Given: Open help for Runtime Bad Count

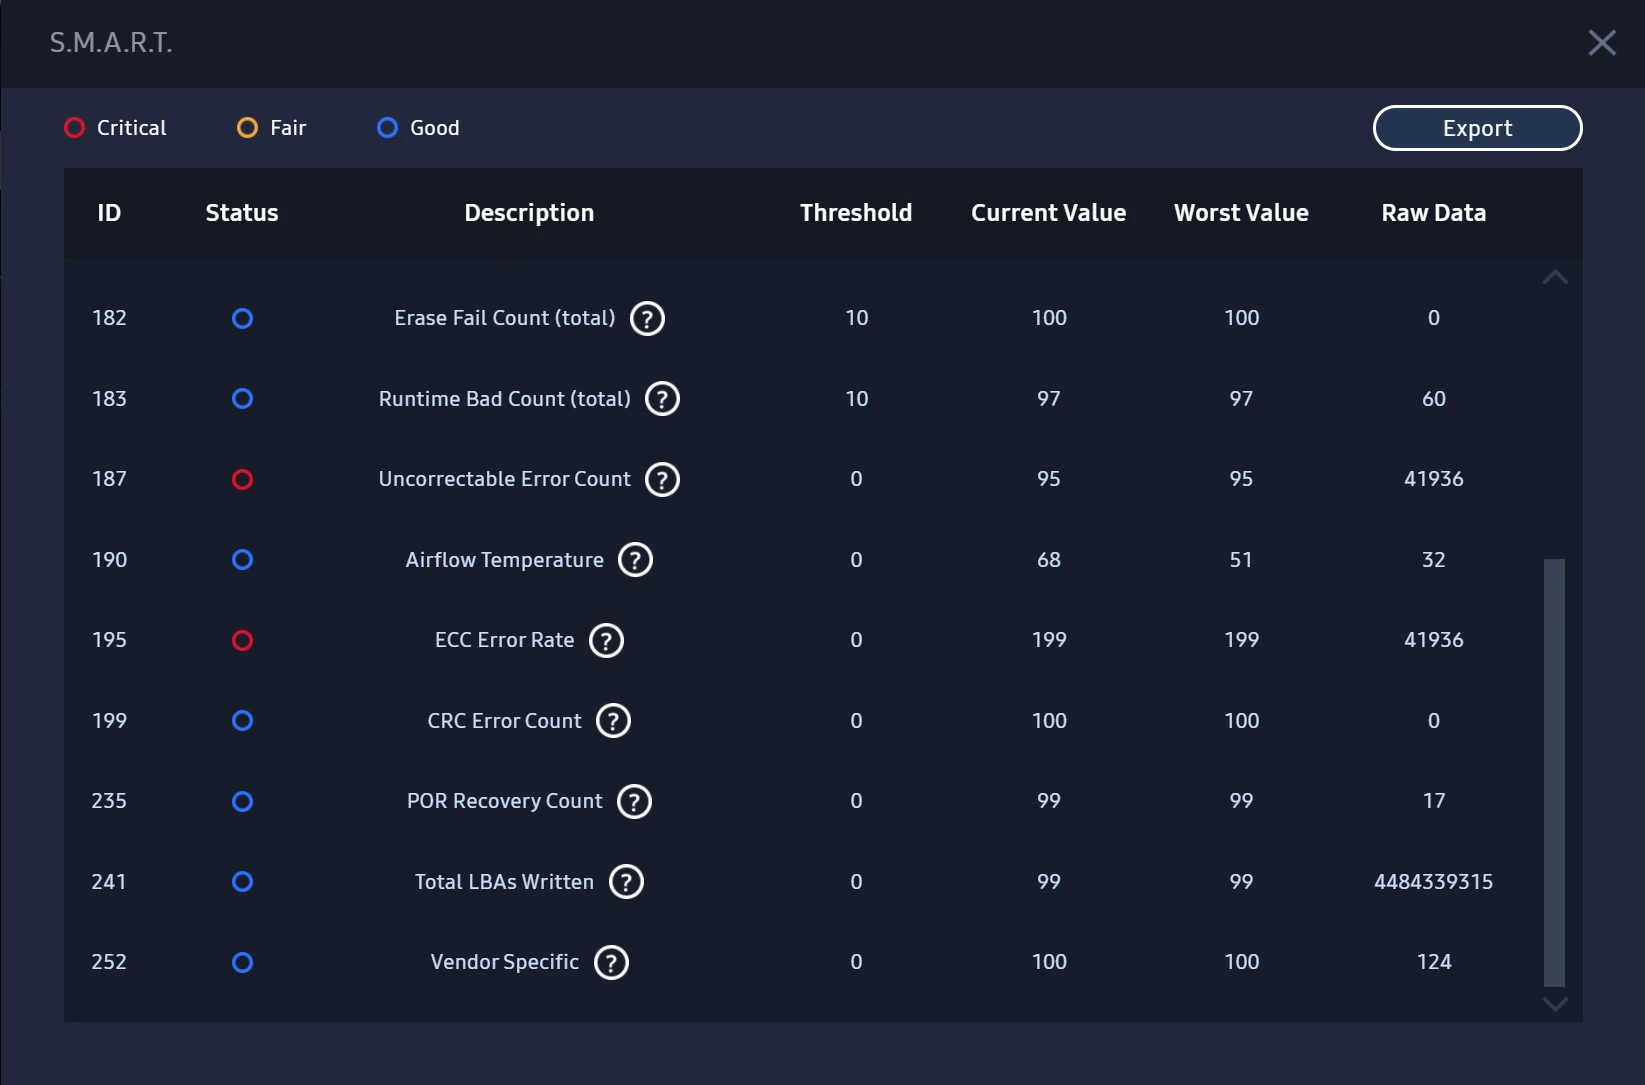Looking at the screenshot, I should tap(661, 398).
